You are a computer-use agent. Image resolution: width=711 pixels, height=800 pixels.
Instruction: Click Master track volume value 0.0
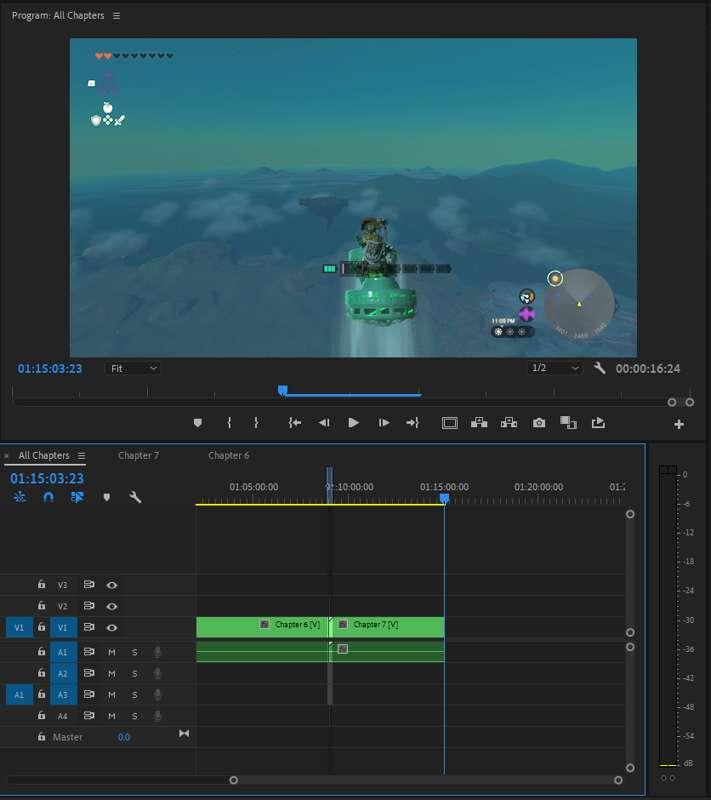(124, 737)
